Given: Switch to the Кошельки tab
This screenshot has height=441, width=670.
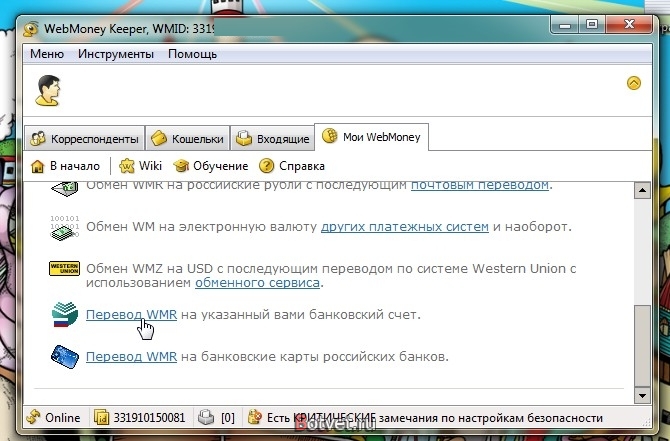Looking at the screenshot, I should click(188, 138).
